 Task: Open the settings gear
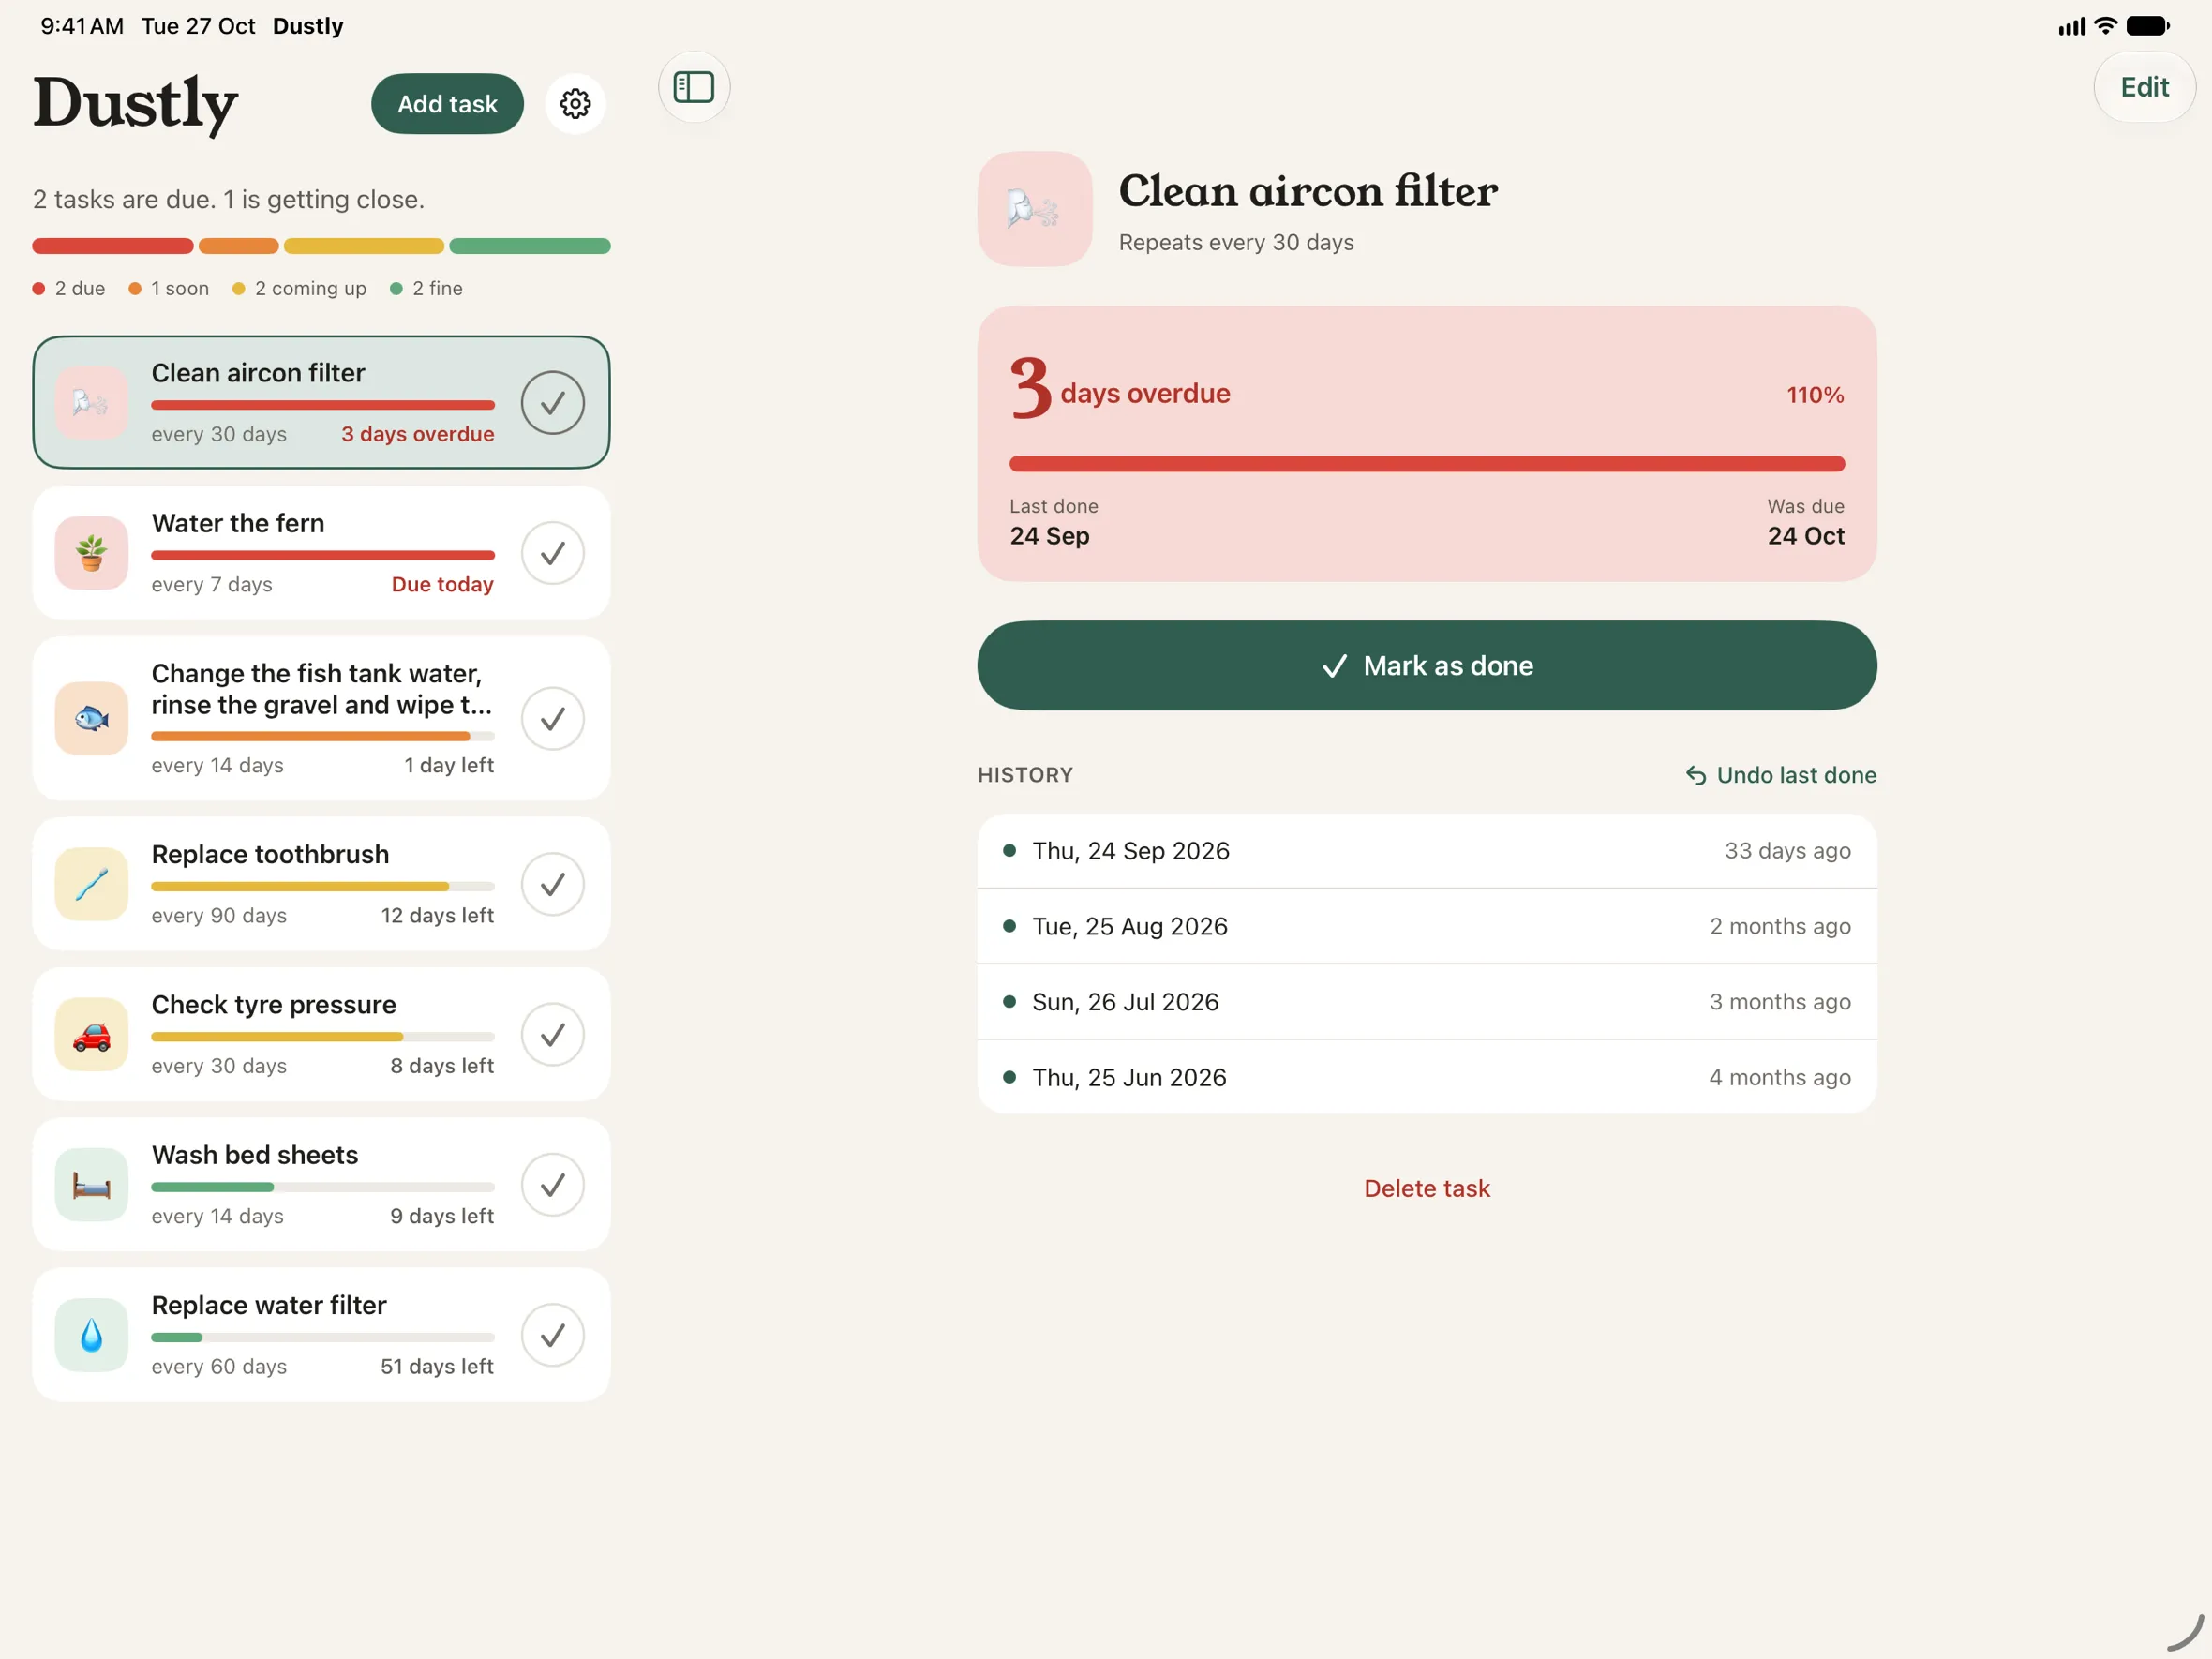(575, 103)
